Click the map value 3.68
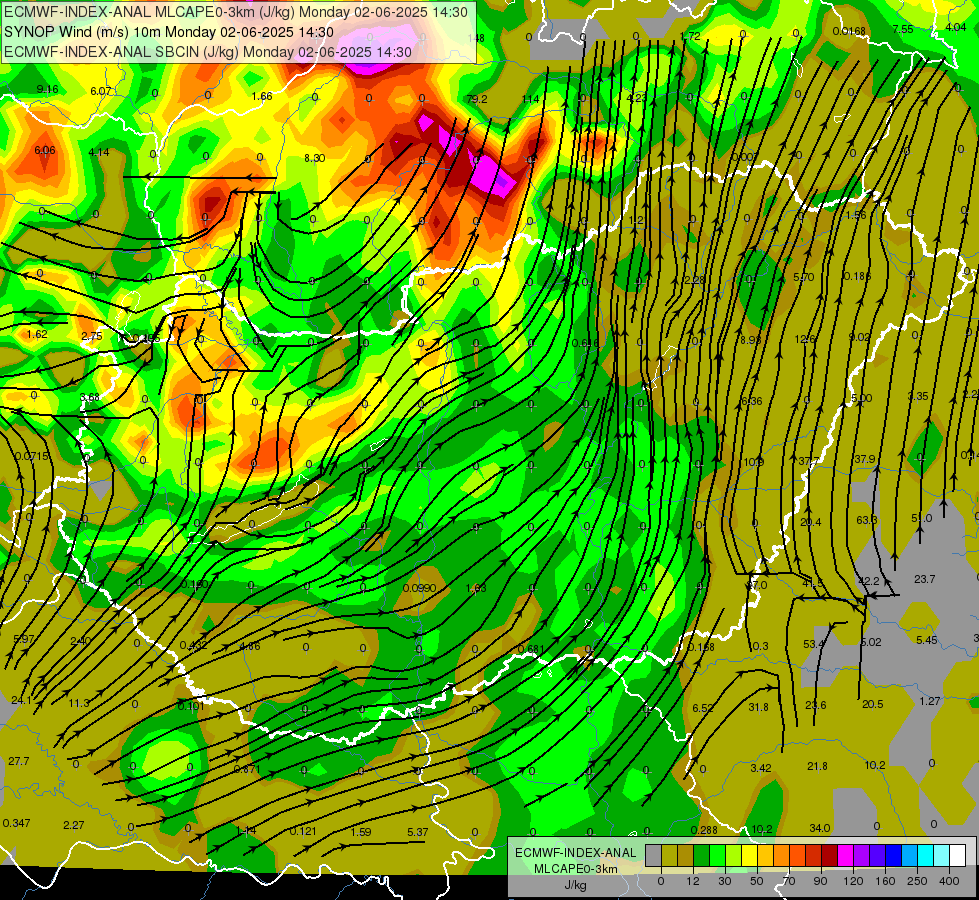Image resolution: width=979 pixels, height=900 pixels. 90,397
